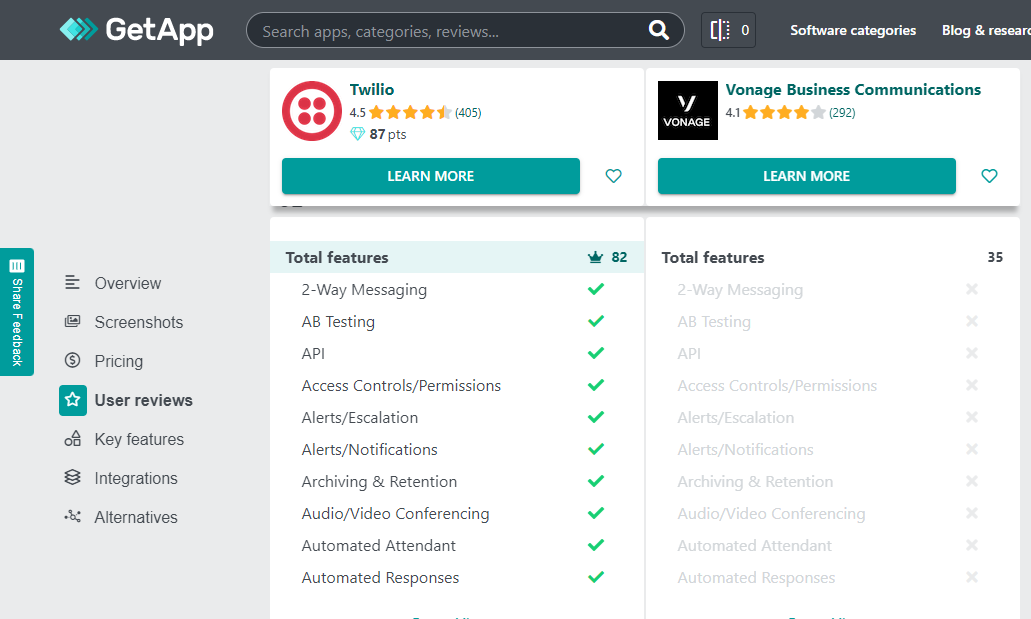Open Blog & research menu
1031x619 pixels.
[986, 30]
